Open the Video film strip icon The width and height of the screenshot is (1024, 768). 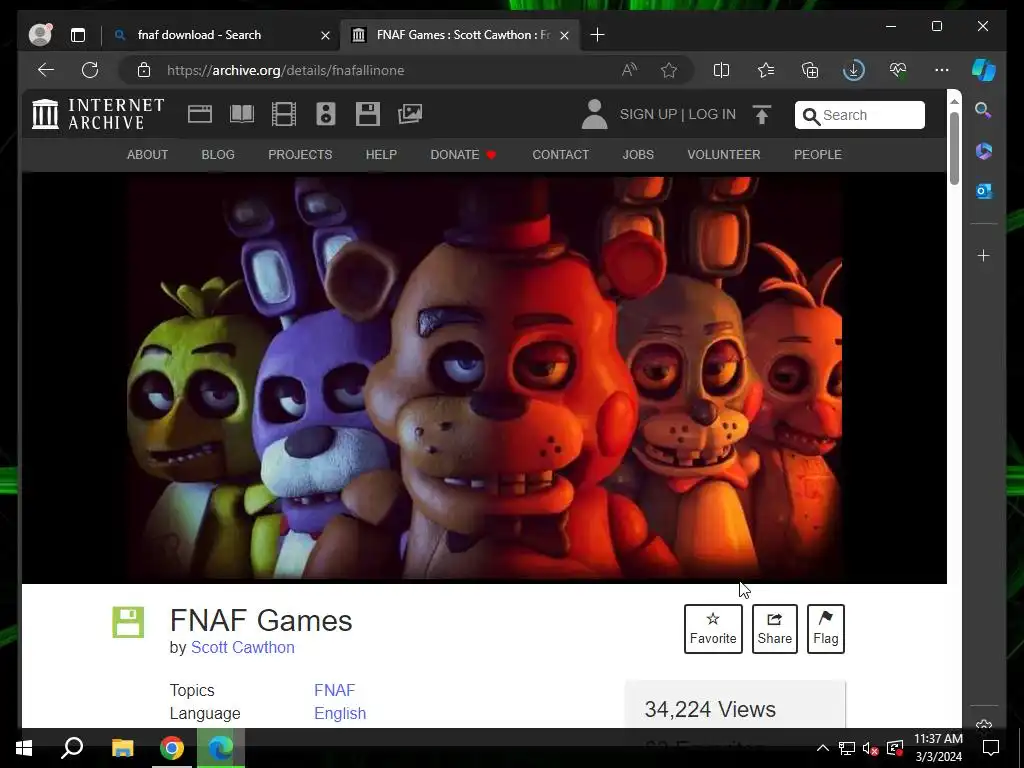click(x=284, y=114)
